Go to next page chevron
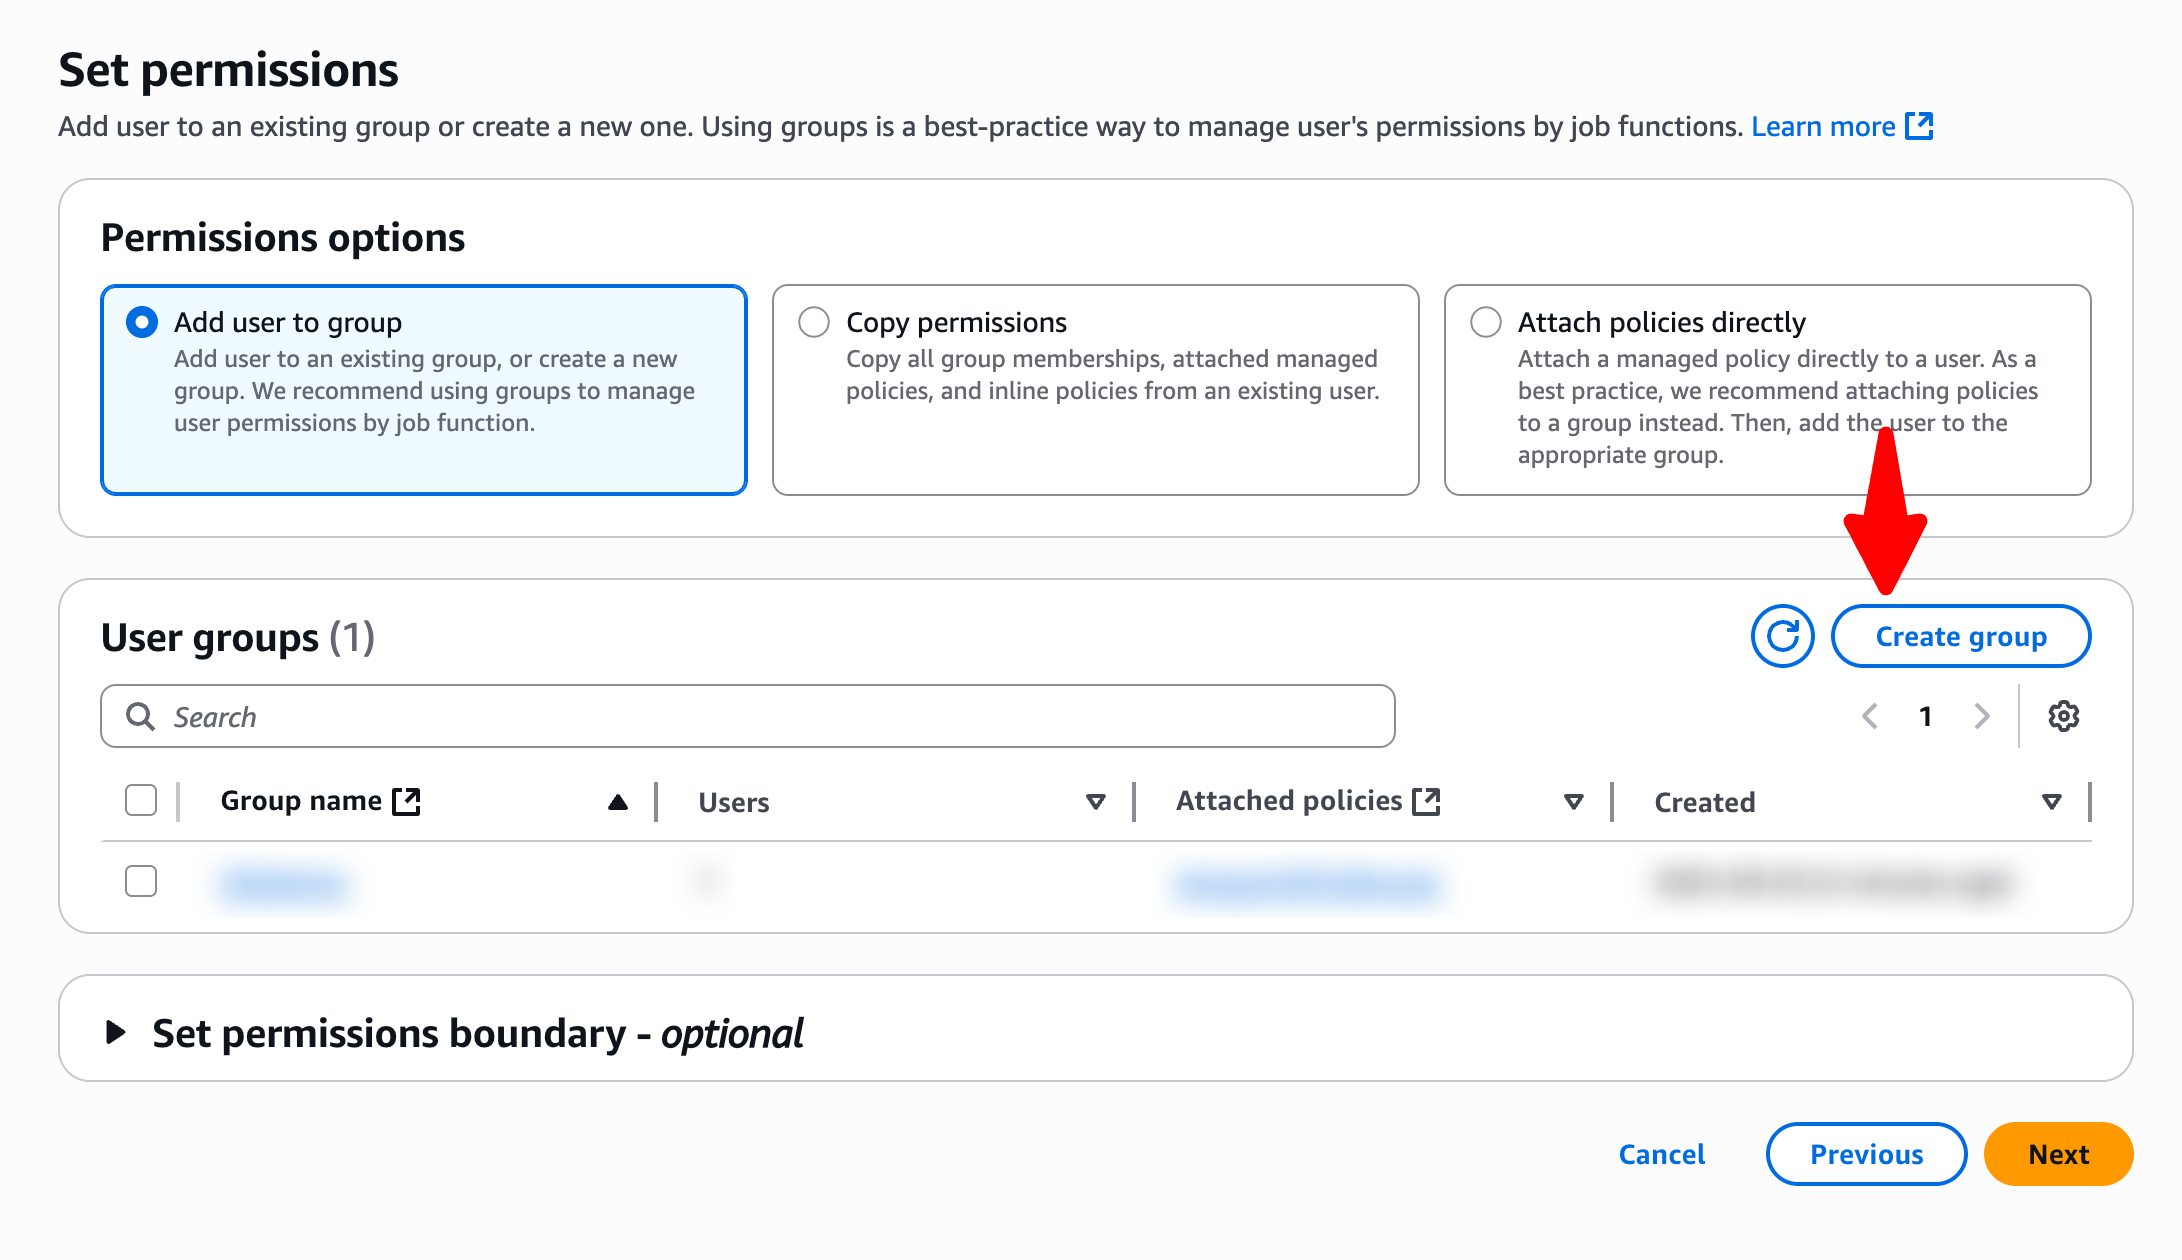Screen dimensions: 2182x1260 pyautogui.click(x=1982, y=716)
